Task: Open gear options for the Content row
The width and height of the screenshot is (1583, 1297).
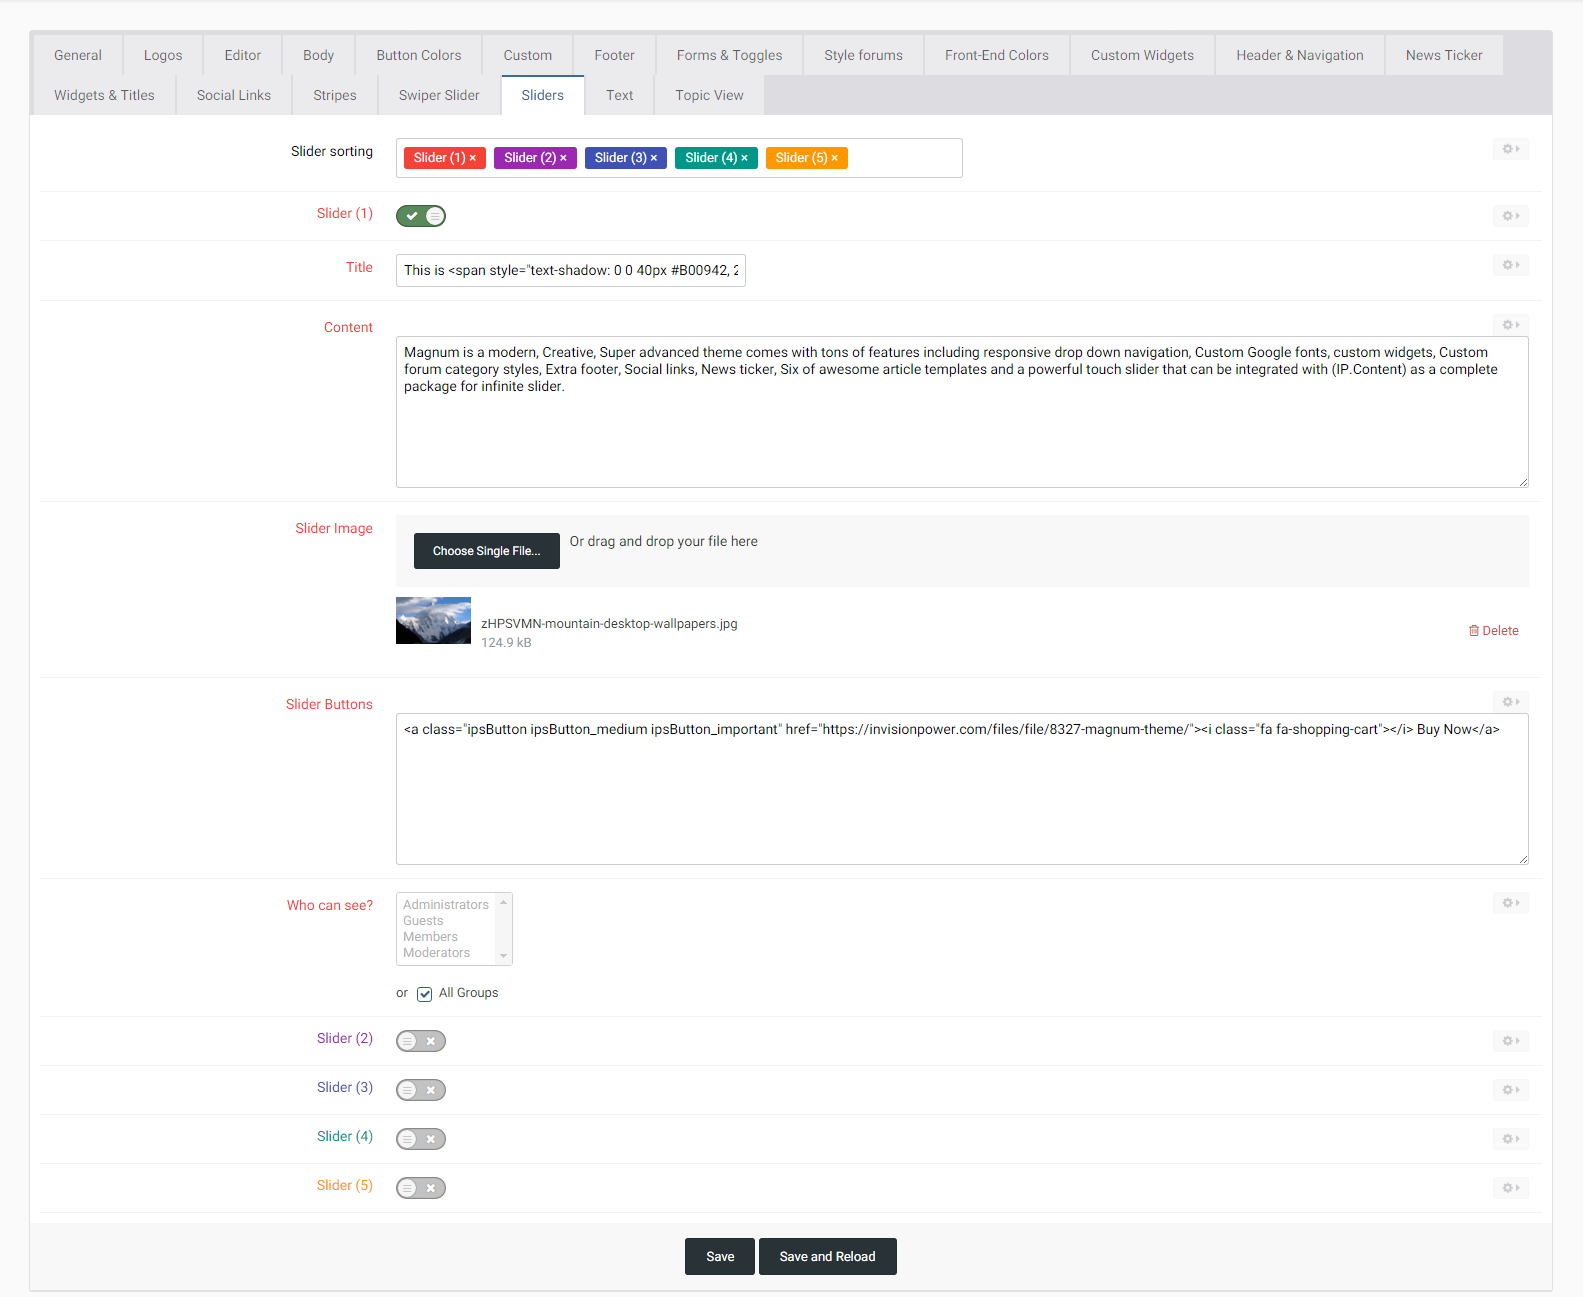Action: (x=1510, y=325)
